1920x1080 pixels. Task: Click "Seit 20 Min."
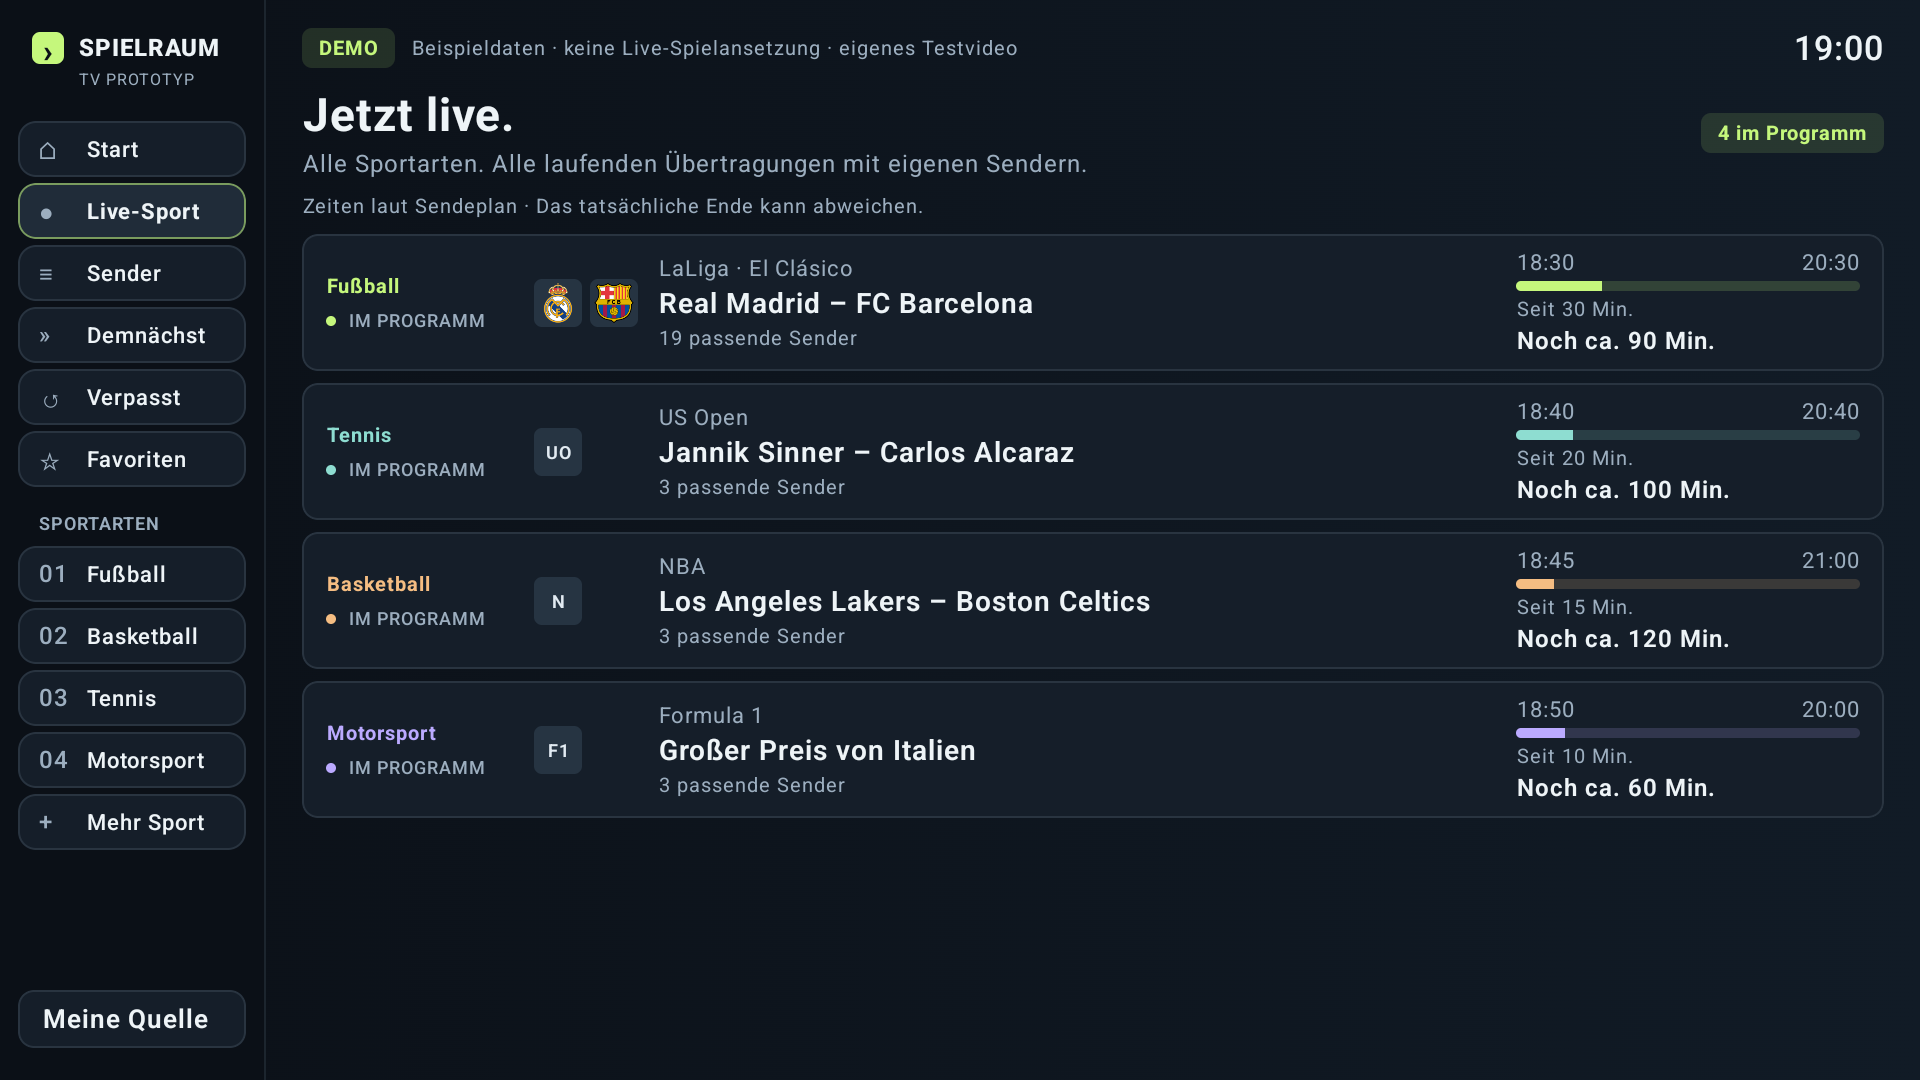1575,458
